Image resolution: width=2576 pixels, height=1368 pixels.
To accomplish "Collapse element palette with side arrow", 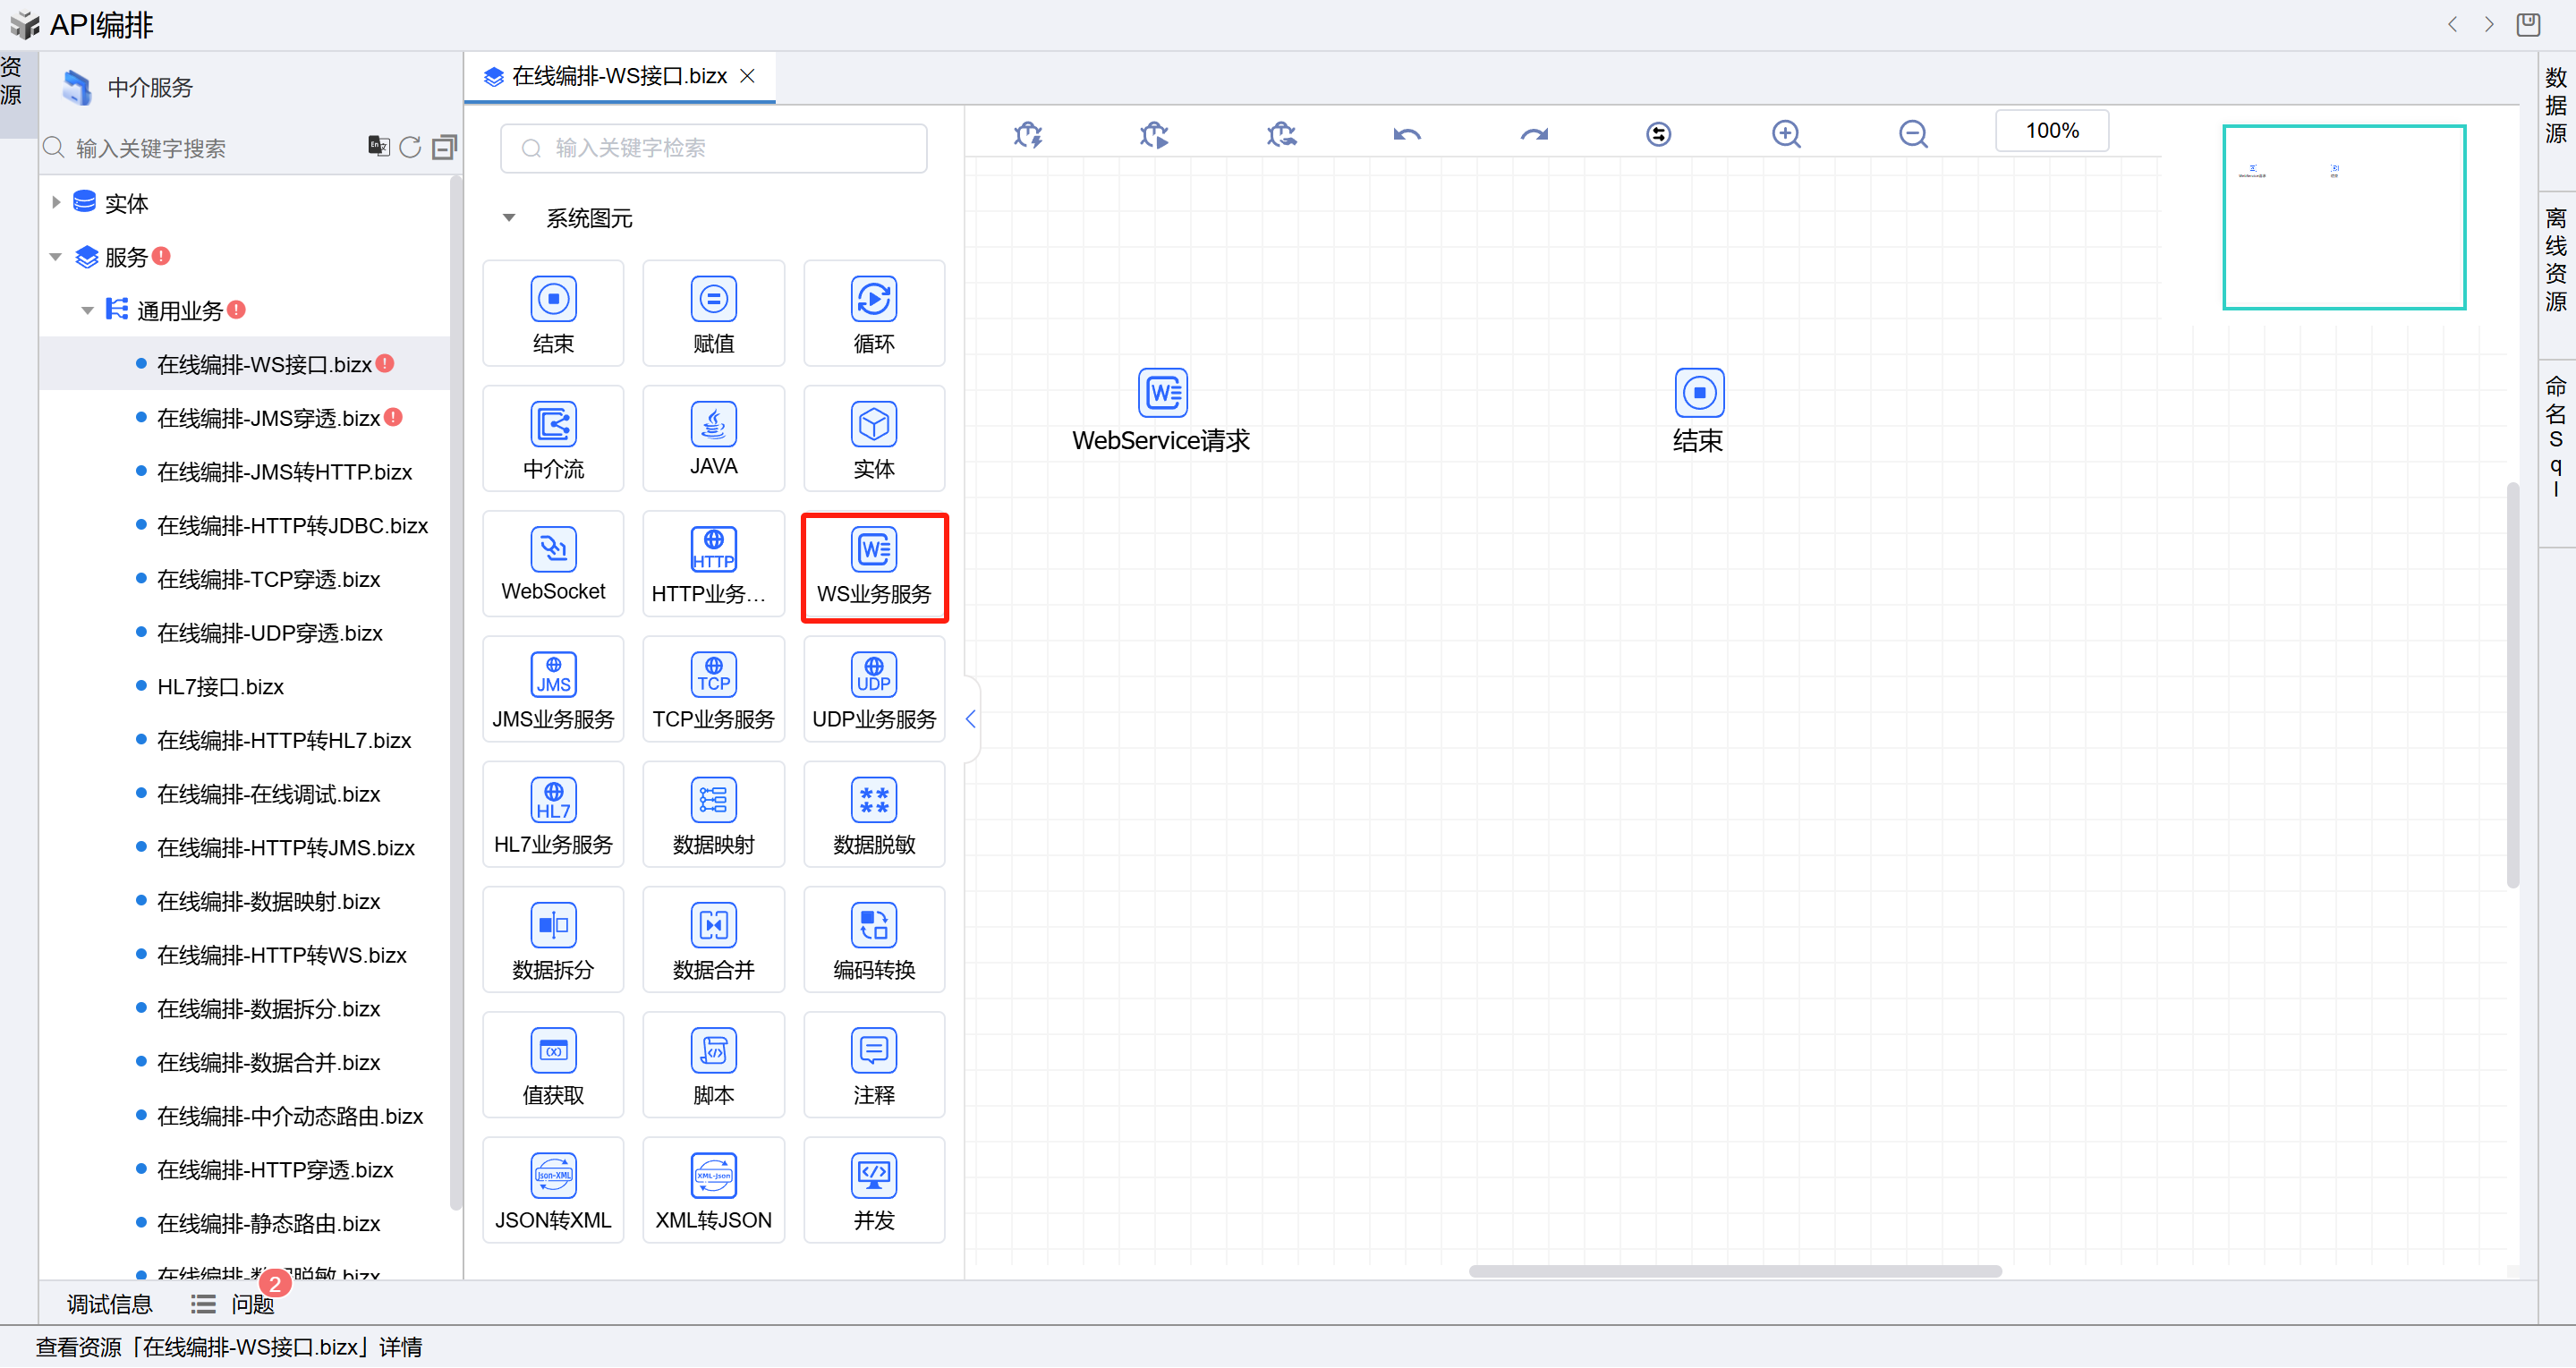I will pos(970,719).
